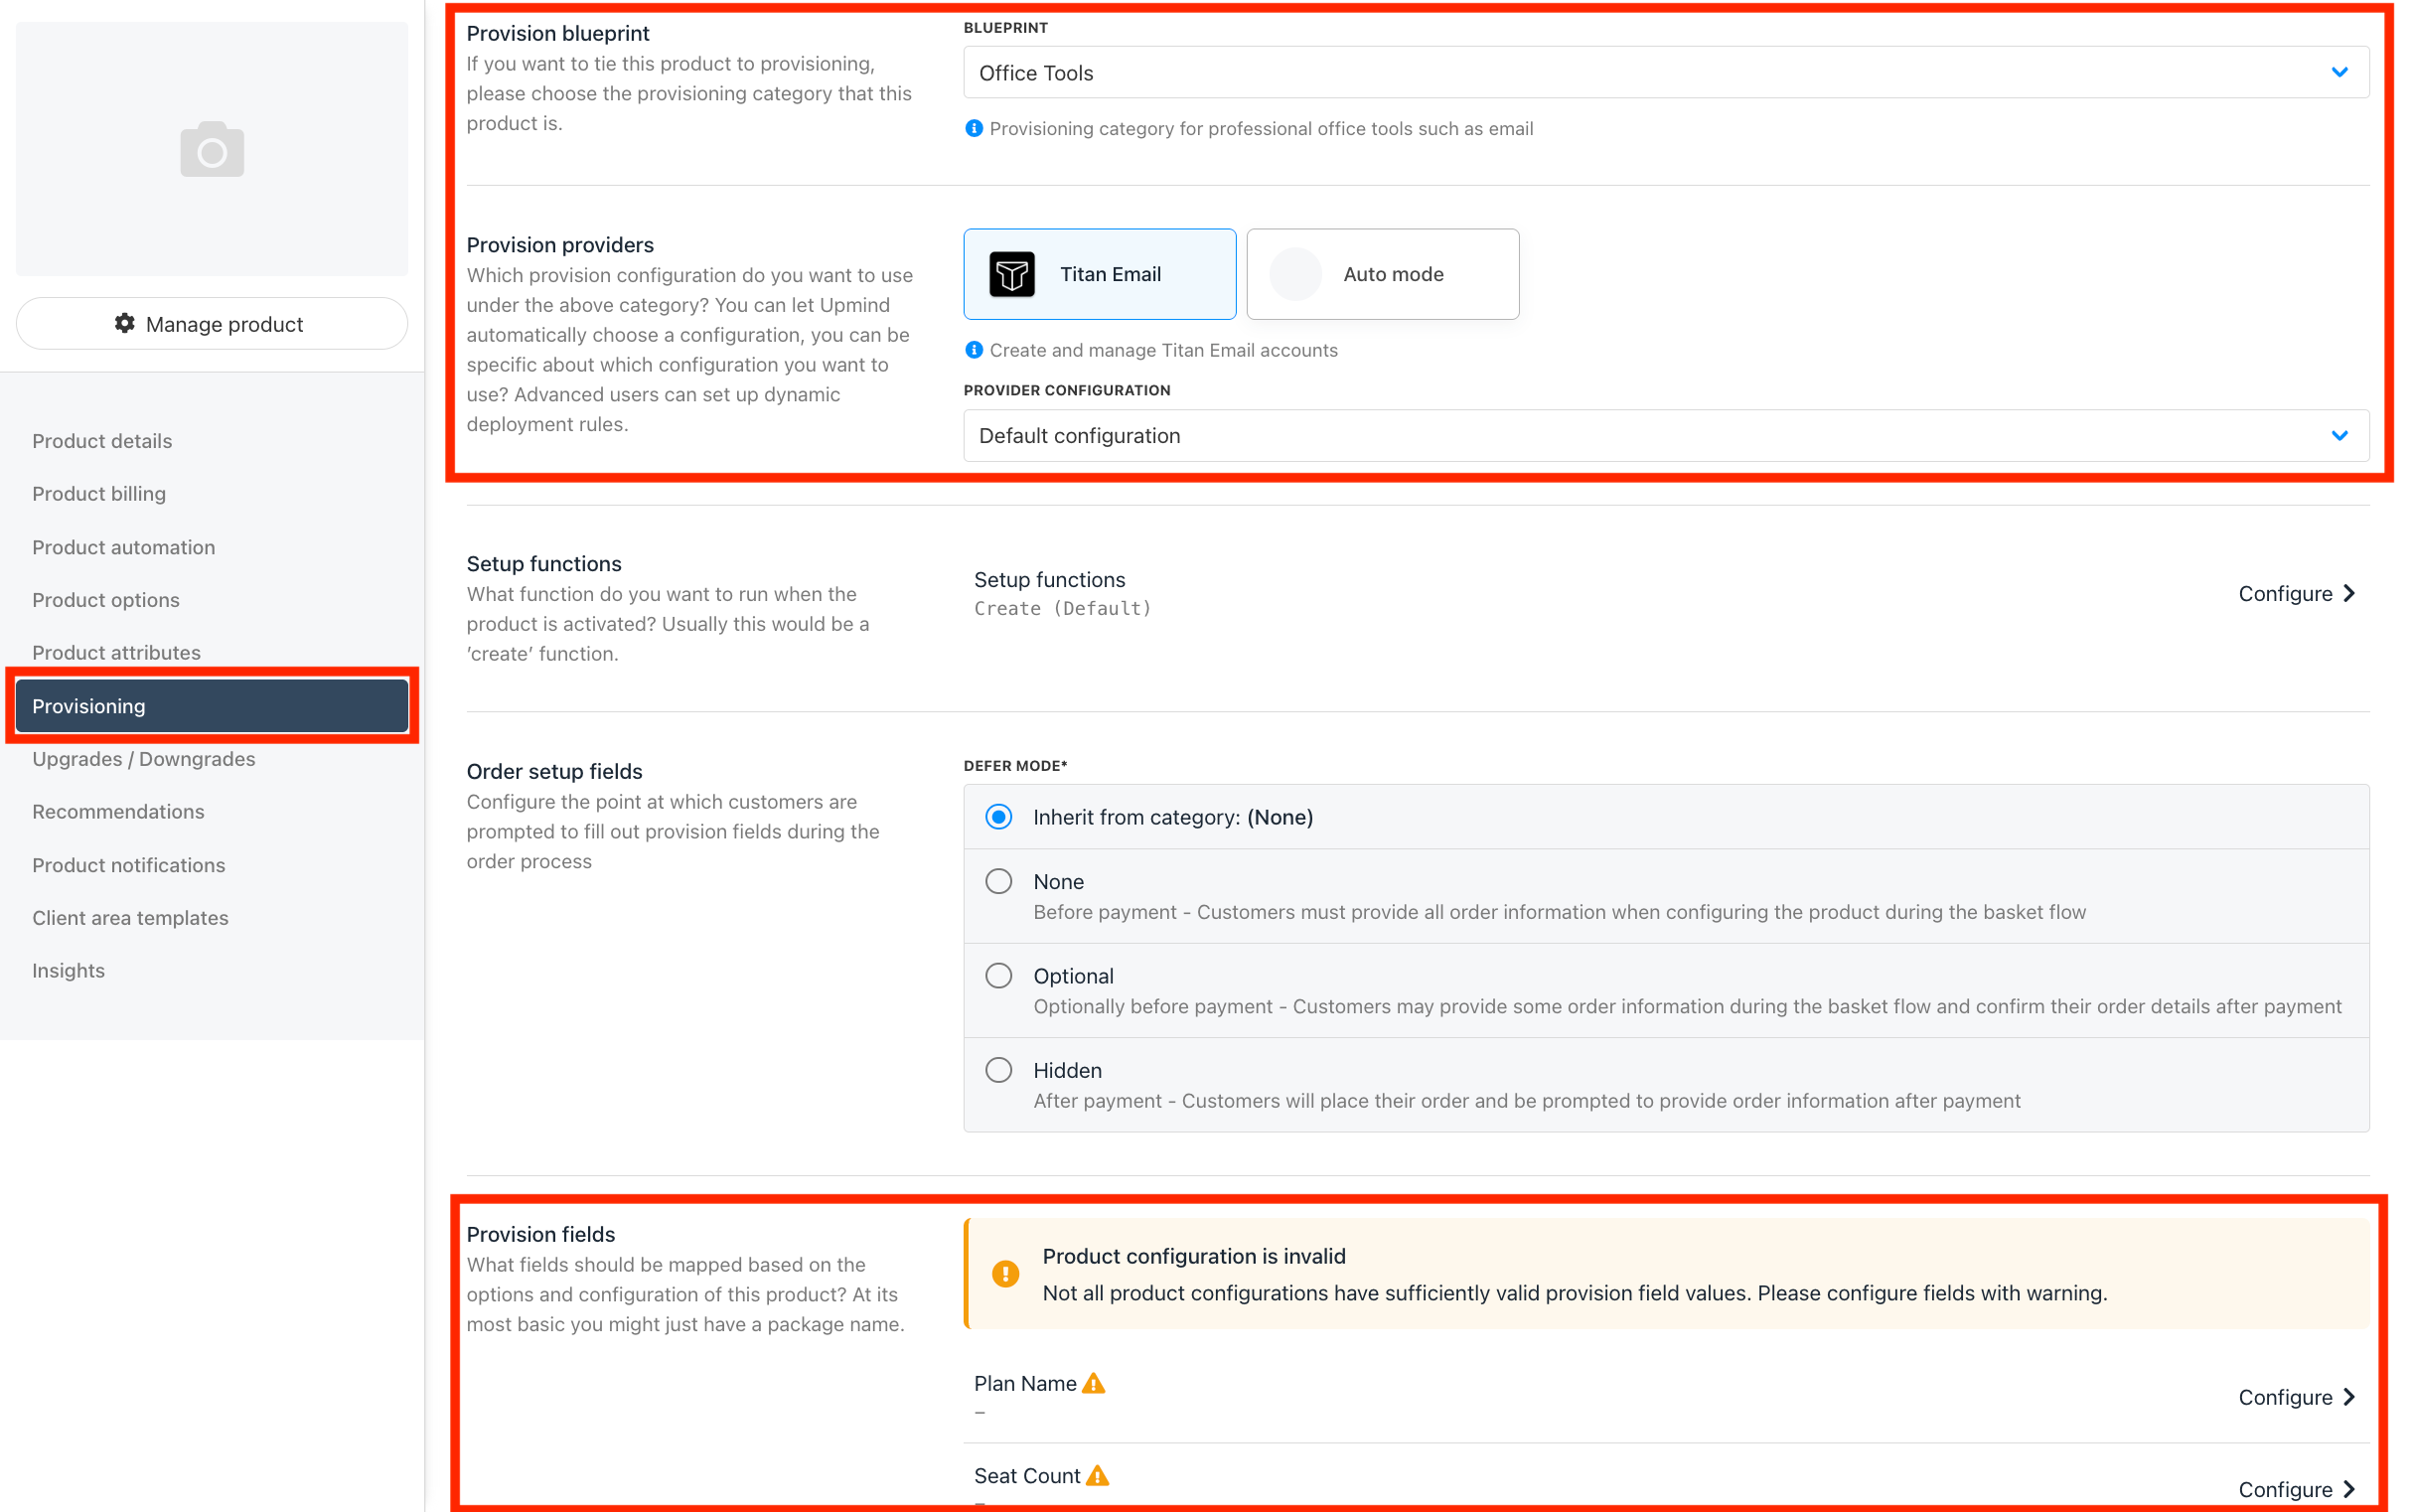2412x1512 pixels.
Task: Click info icon beside provisioning category description
Action: [974, 129]
